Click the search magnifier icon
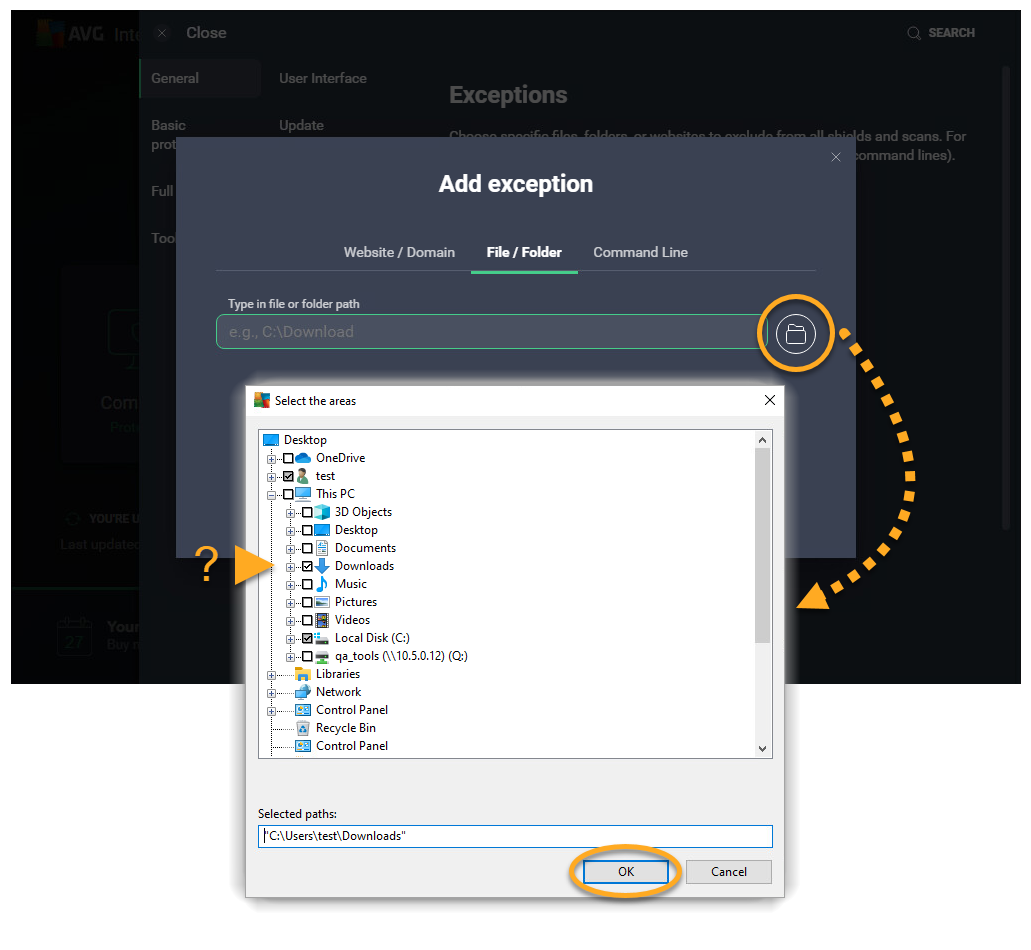 pyautogui.click(x=913, y=33)
